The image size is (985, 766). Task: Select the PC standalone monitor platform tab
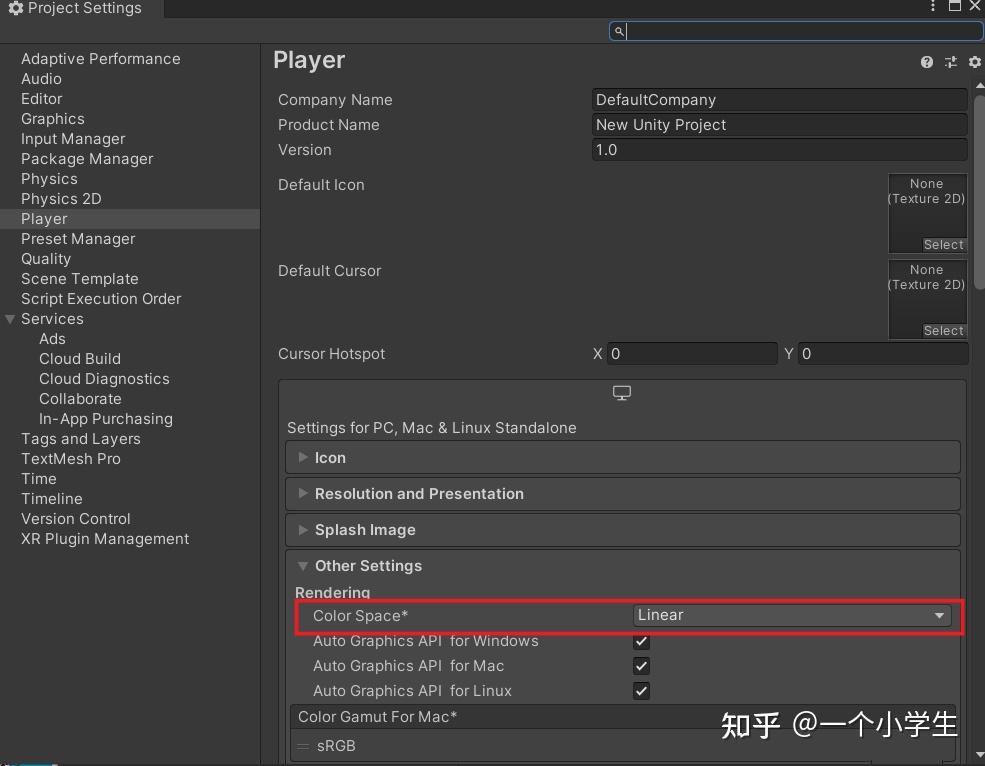(622, 393)
